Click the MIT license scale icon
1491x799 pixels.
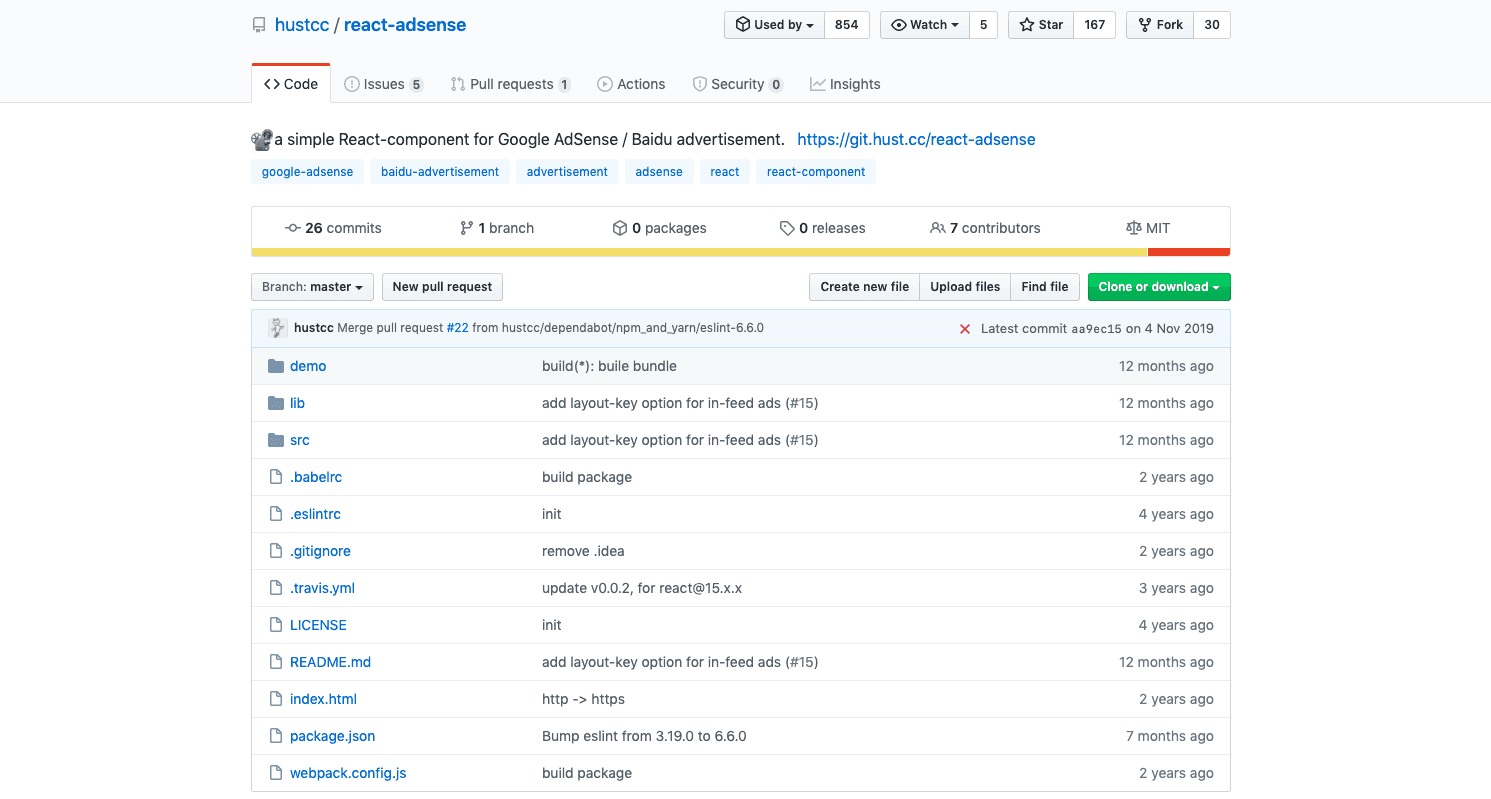pyautogui.click(x=1133, y=228)
